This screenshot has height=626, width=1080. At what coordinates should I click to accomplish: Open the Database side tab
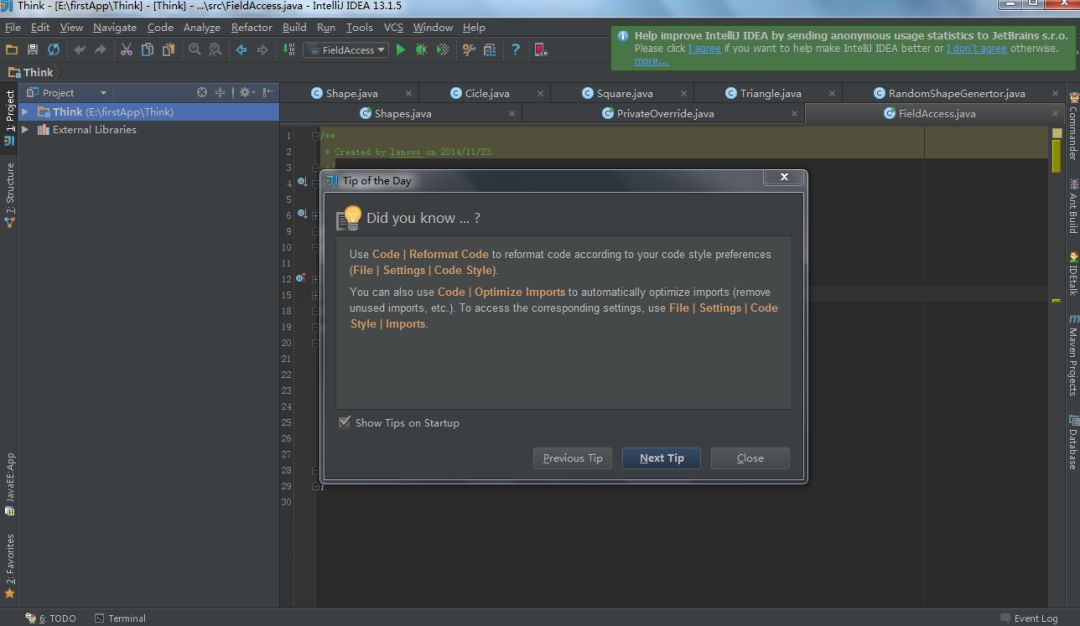(x=1073, y=442)
